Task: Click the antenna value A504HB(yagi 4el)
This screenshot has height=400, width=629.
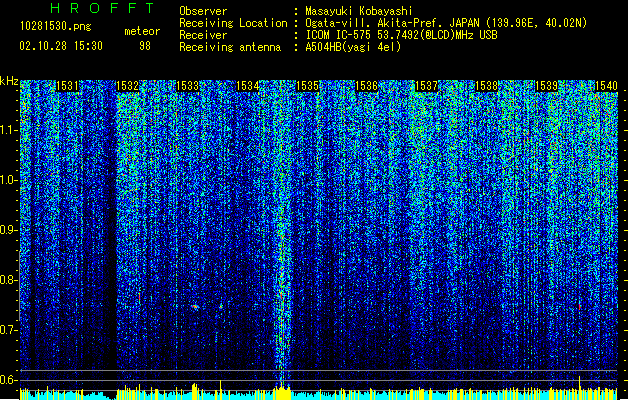Action: click(353, 47)
